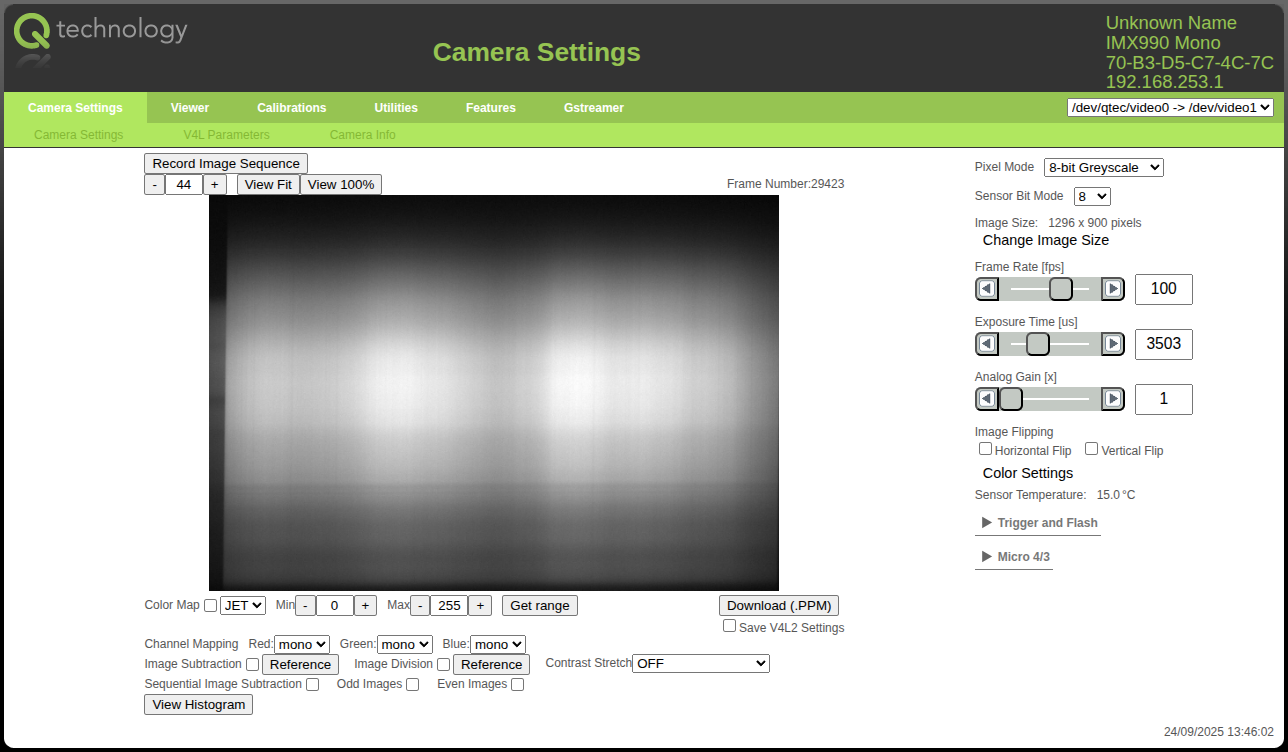Click the Analog Gain slider right arrow
The image size is (1288, 752).
pyautogui.click(x=1112, y=399)
